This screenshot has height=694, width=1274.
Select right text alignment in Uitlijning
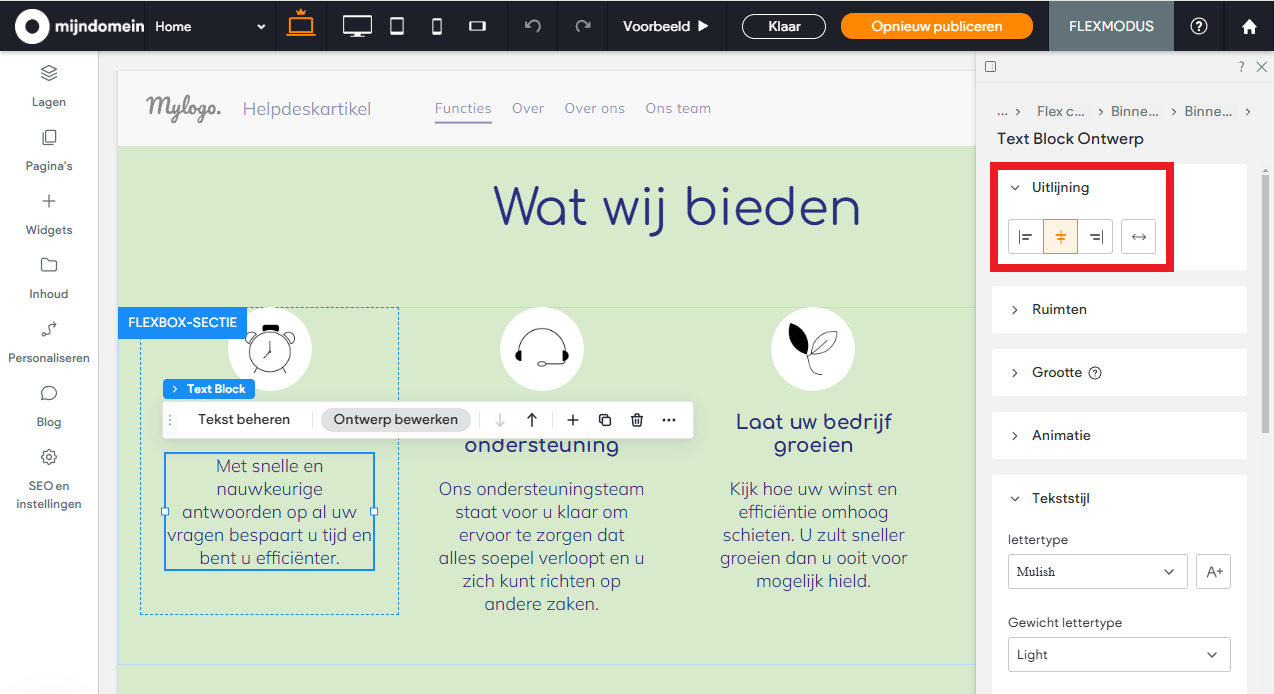[1095, 236]
